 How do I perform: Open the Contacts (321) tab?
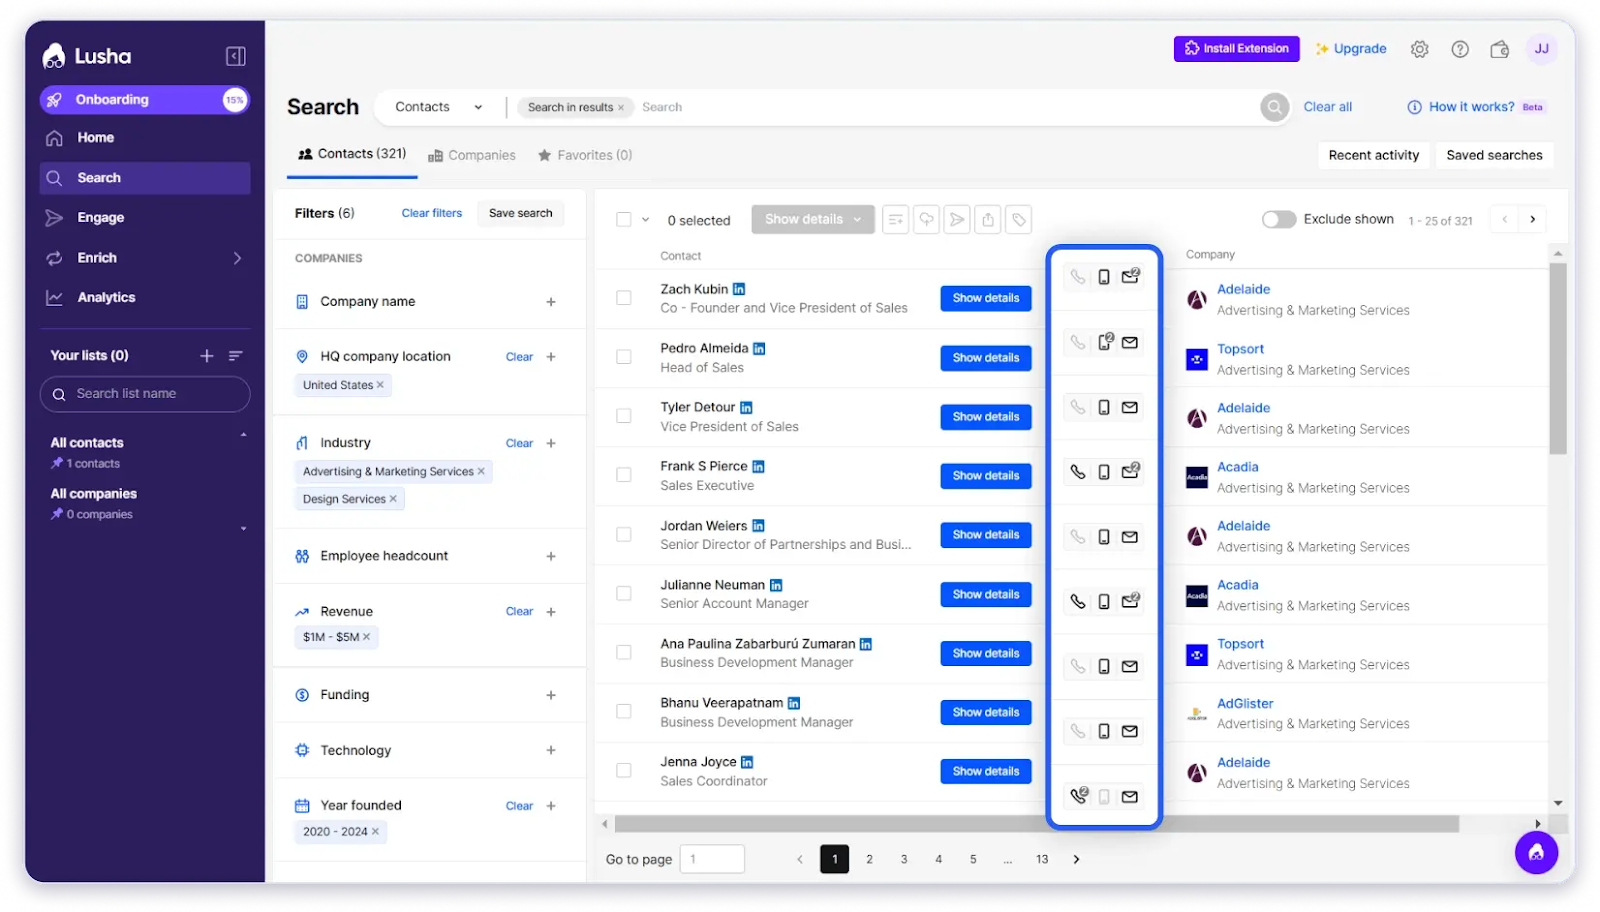tap(352, 154)
